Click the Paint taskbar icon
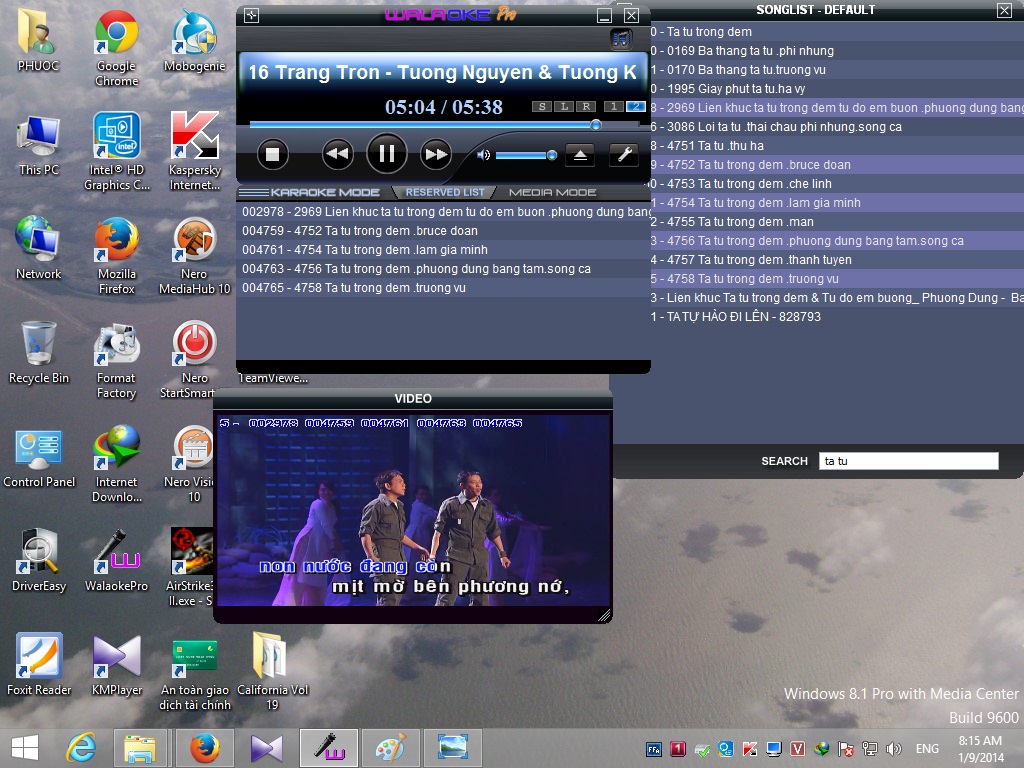The height and width of the screenshot is (768, 1024). (391, 748)
